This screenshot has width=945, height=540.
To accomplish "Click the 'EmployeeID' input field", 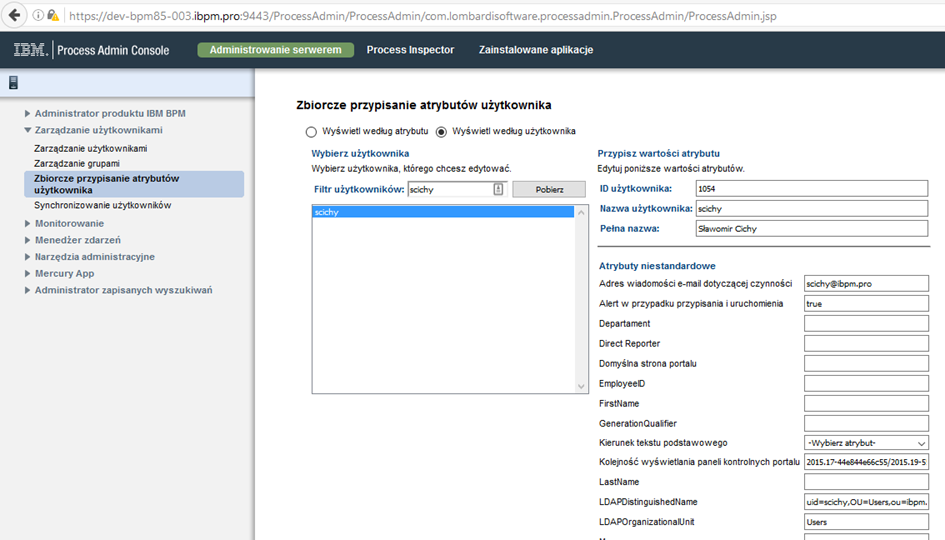I will click(x=866, y=383).
